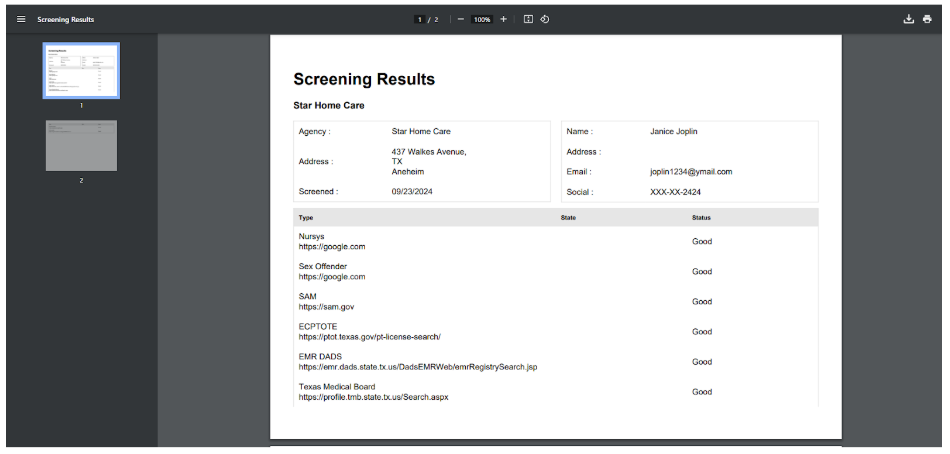Print the document
The image size is (950, 454).
tap(927, 19)
